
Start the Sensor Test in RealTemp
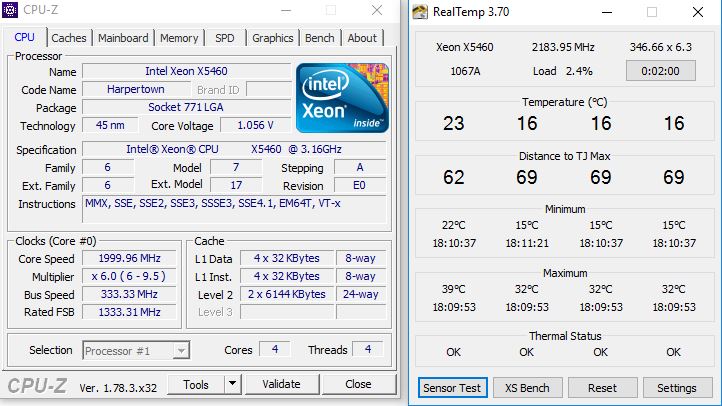452,388
